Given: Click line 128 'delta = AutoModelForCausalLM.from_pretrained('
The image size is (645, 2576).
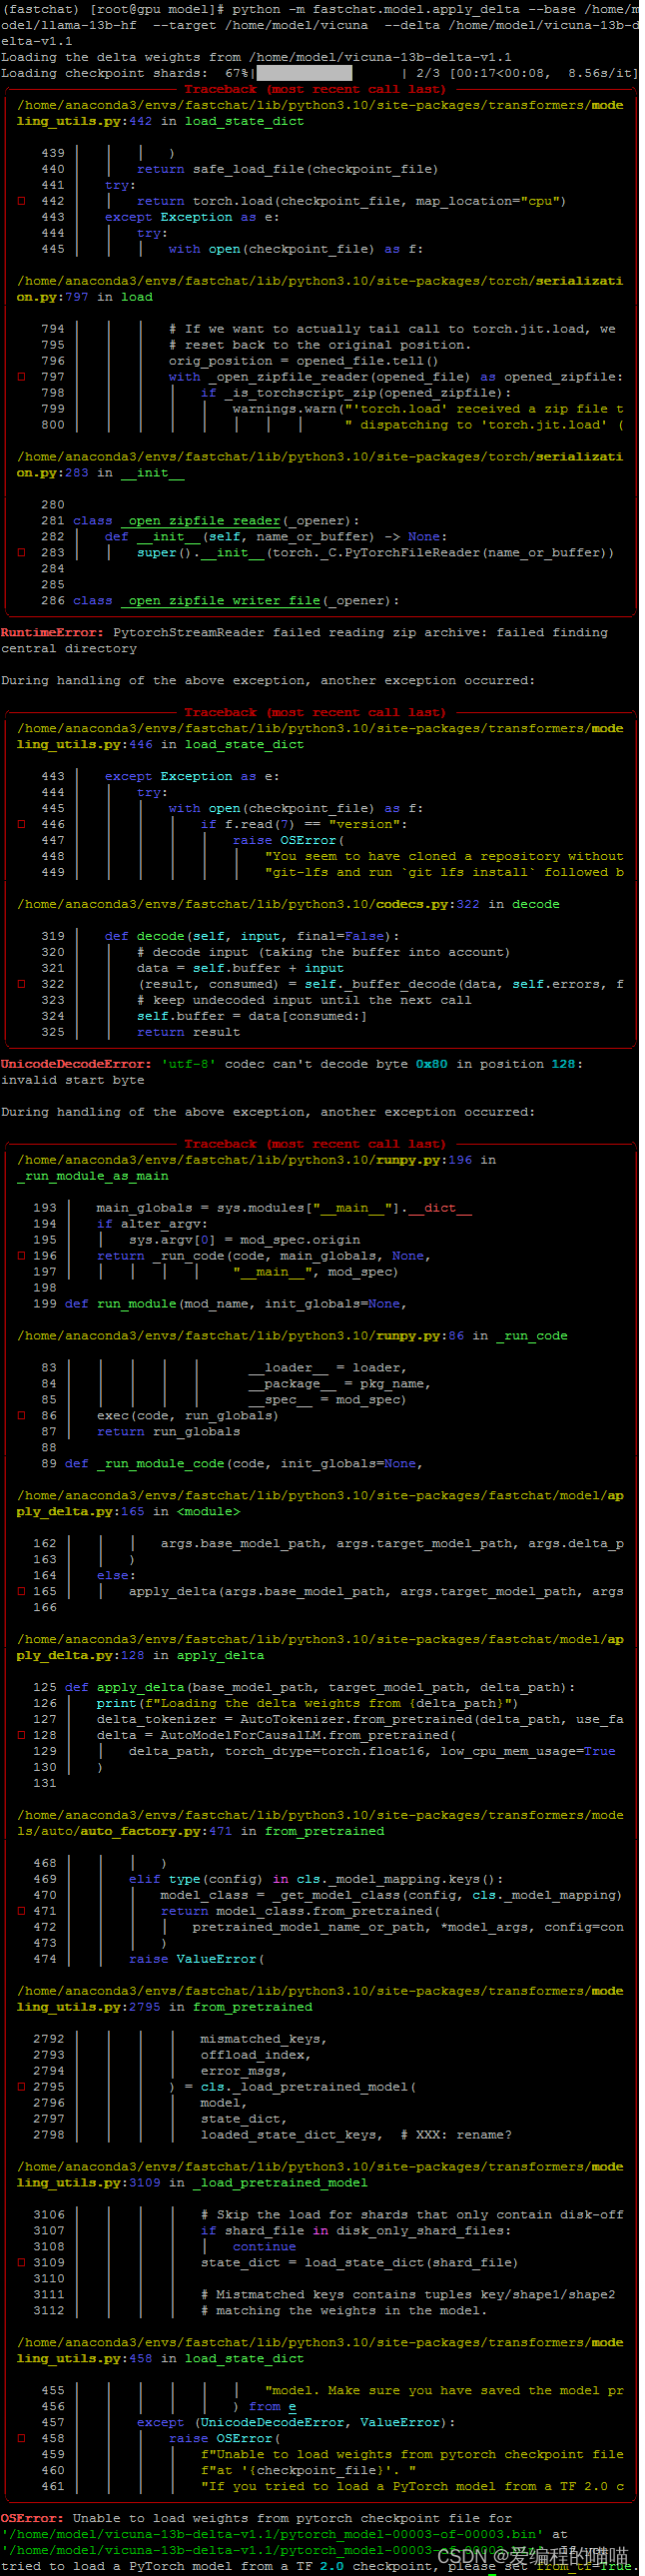Looking at the screenshot, I should point(276,1737).
